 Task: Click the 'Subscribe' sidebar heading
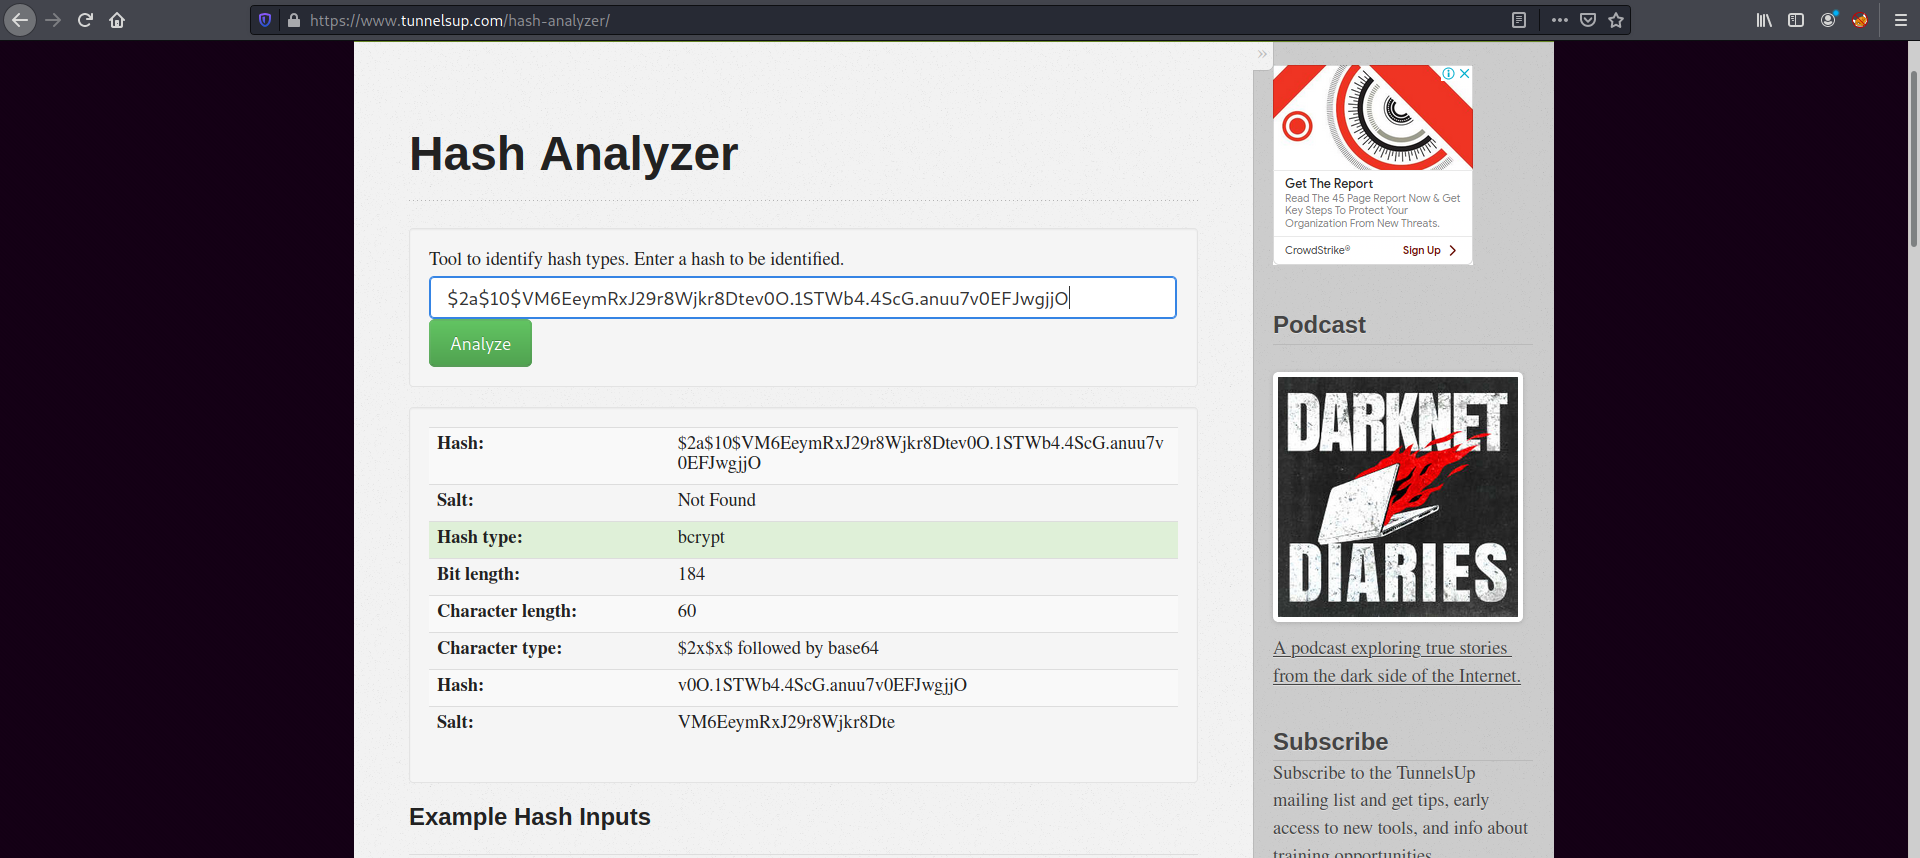tap(1330, 742)
